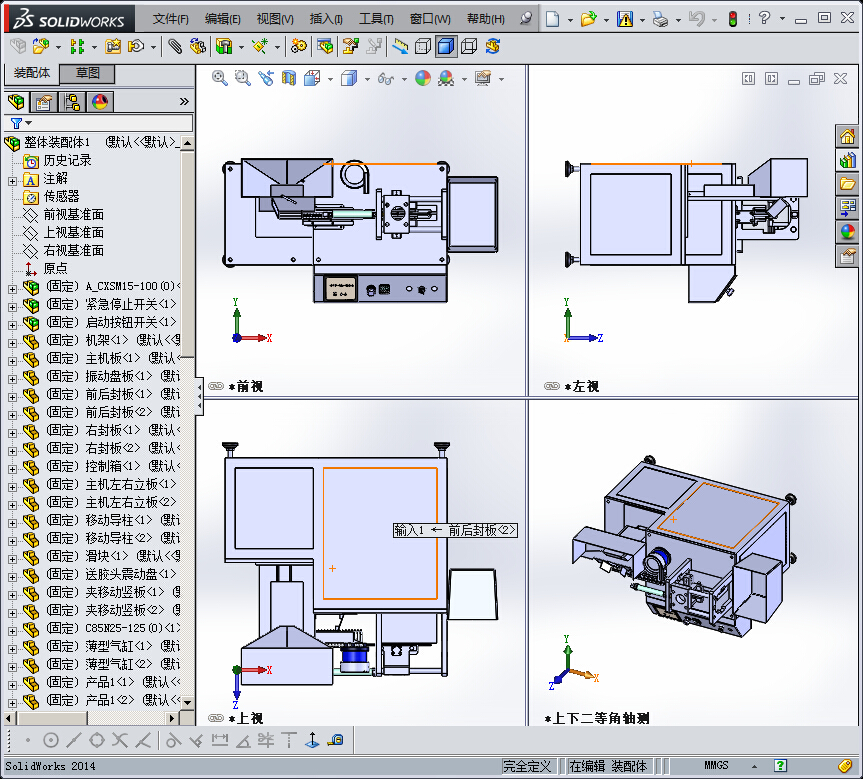This screenshot has width=863, height=779.
Task: Switch to the 草图 tab
Action: [x=88, y=73]
